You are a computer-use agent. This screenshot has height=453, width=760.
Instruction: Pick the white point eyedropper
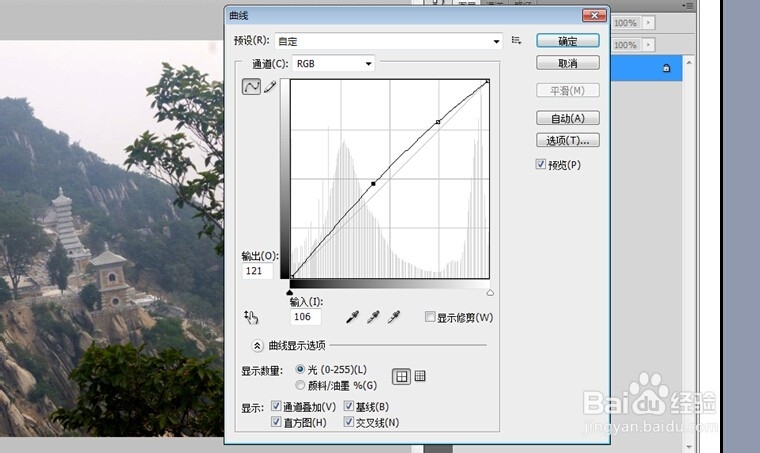[x=394, y=317]
